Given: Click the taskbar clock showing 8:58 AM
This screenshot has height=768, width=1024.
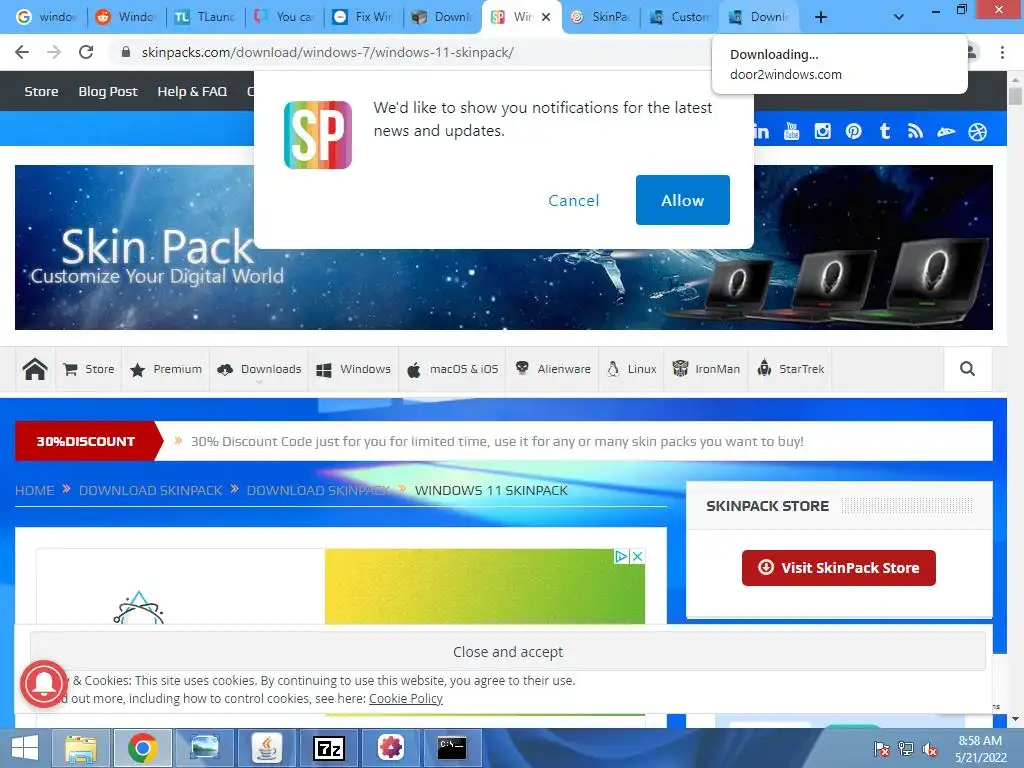Looking at the screenshot, I should 980,749.
